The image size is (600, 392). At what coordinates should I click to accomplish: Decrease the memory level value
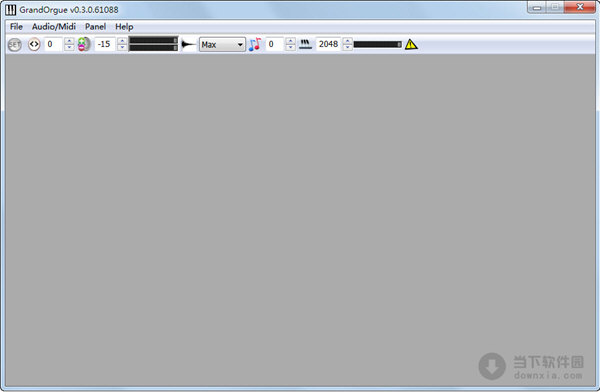[x=69, y=48]
